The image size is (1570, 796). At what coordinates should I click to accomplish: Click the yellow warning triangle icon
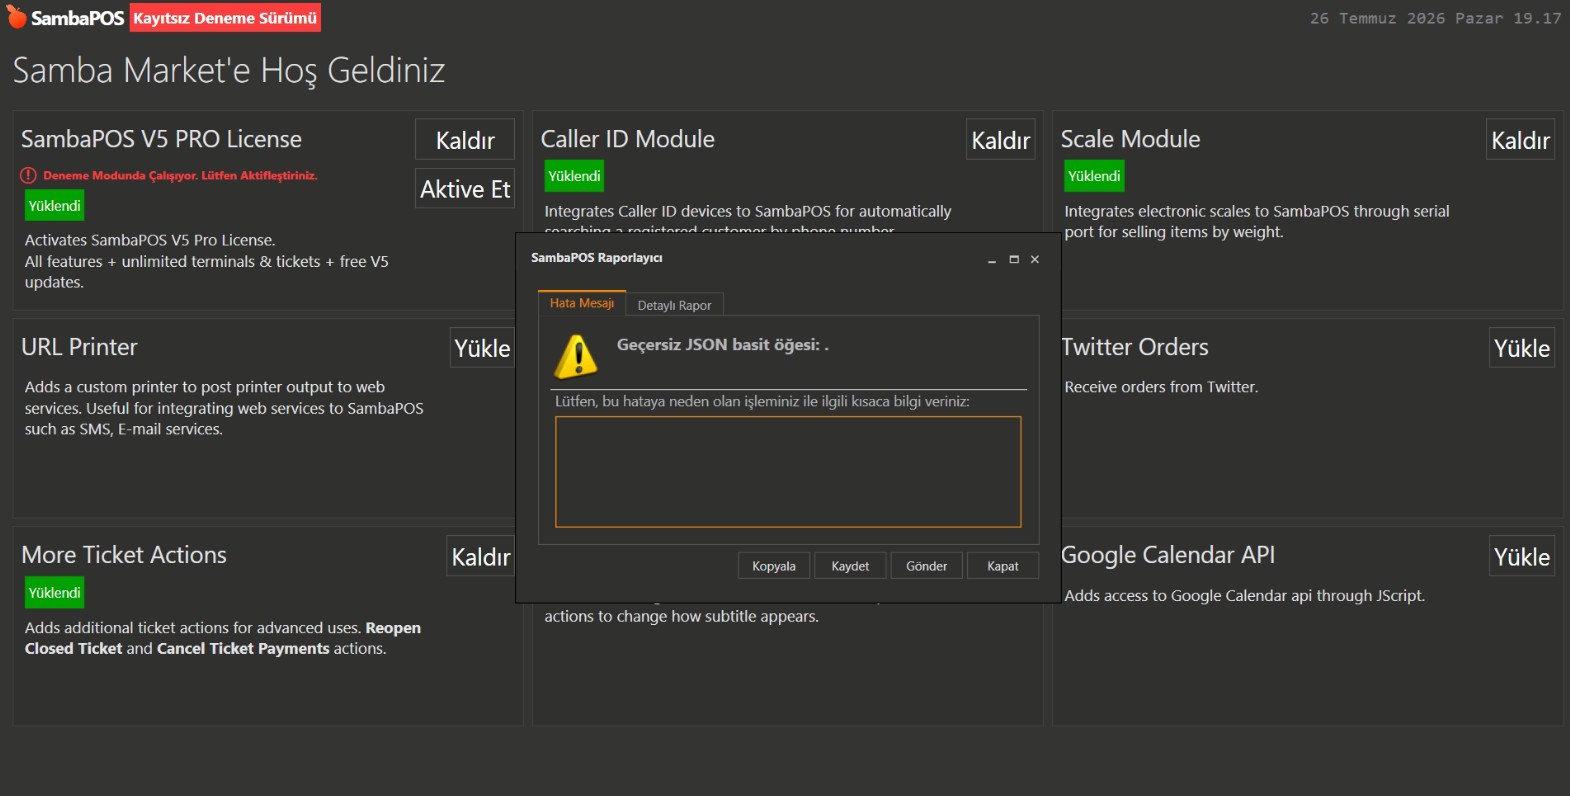pos(576,356)
